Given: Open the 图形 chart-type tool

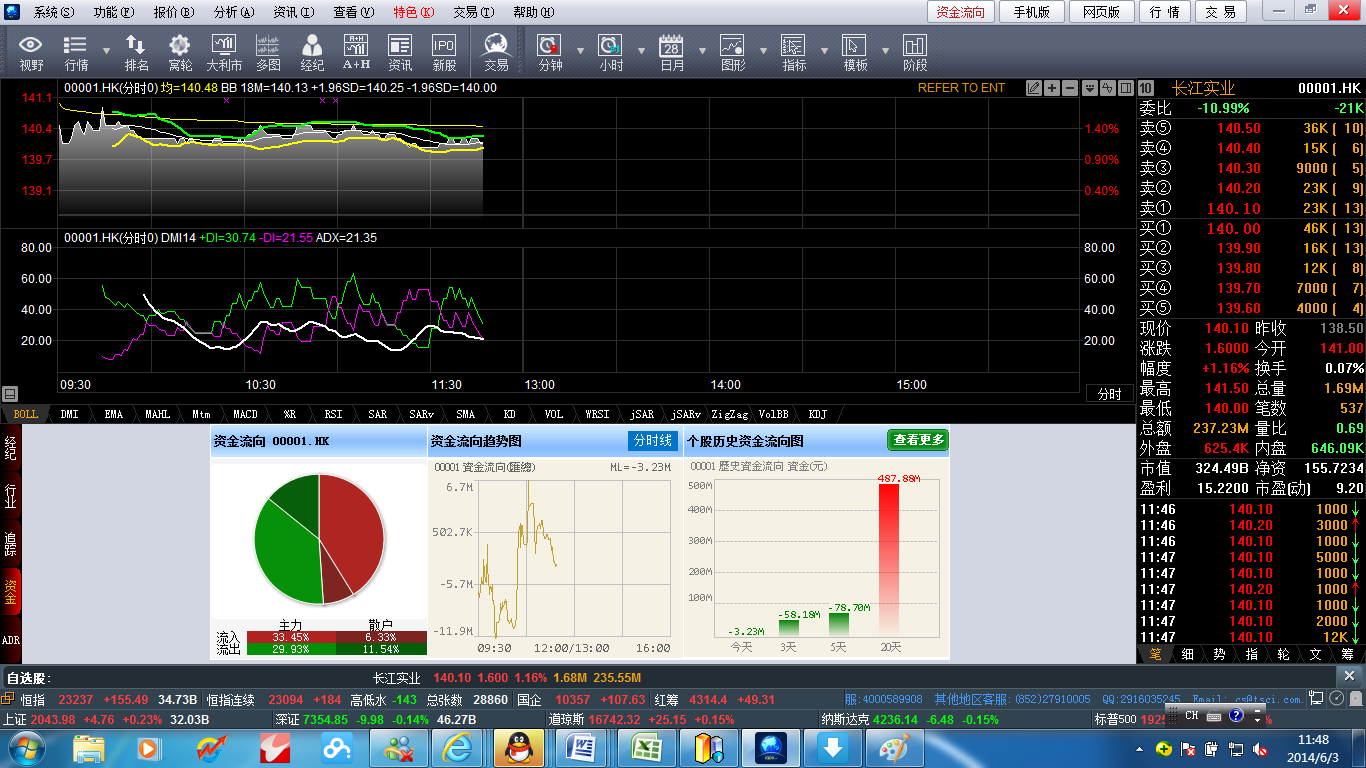Looking at the screenshot, I should pos(733,52).
